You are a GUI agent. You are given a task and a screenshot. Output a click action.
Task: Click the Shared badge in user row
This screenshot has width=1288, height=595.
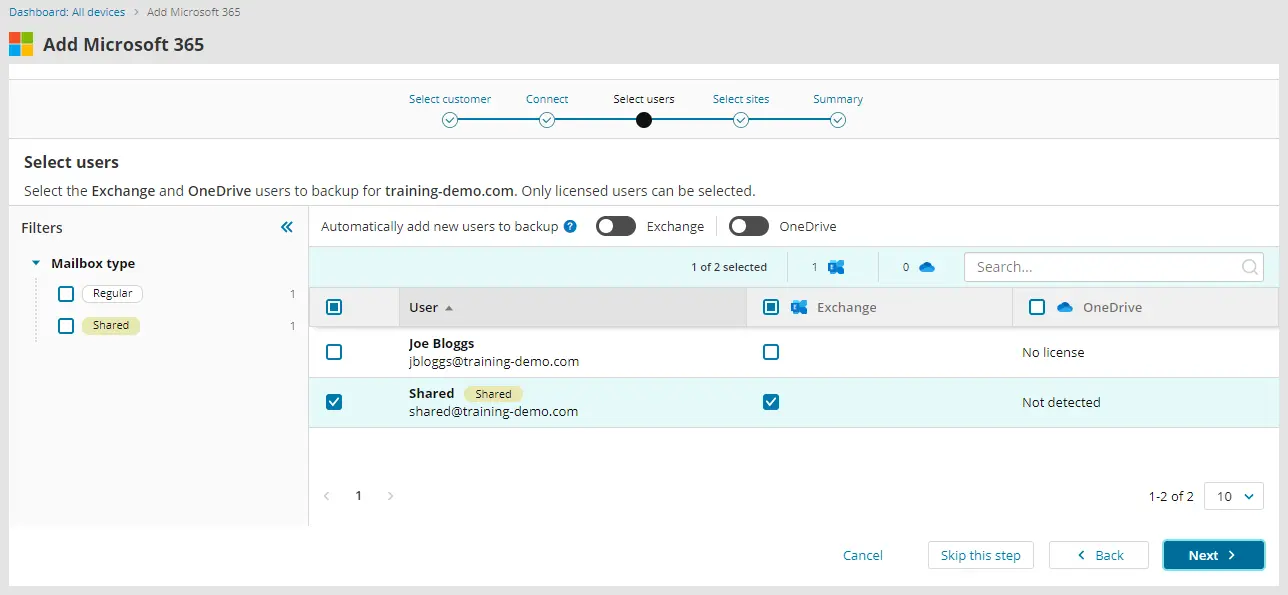pyautogui.click(x=493, y=394)
